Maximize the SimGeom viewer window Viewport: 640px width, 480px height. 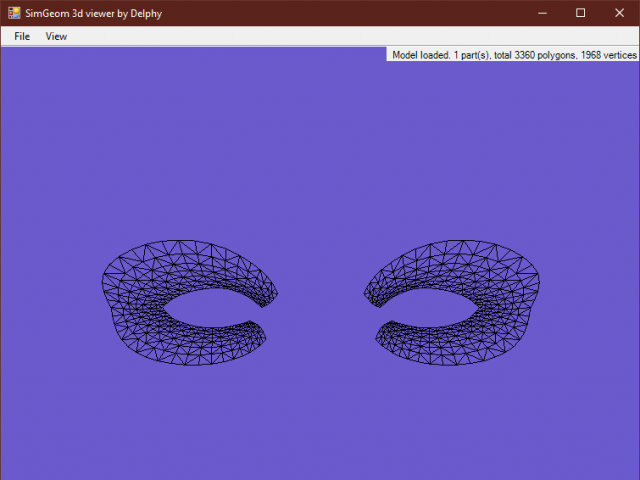581,12
